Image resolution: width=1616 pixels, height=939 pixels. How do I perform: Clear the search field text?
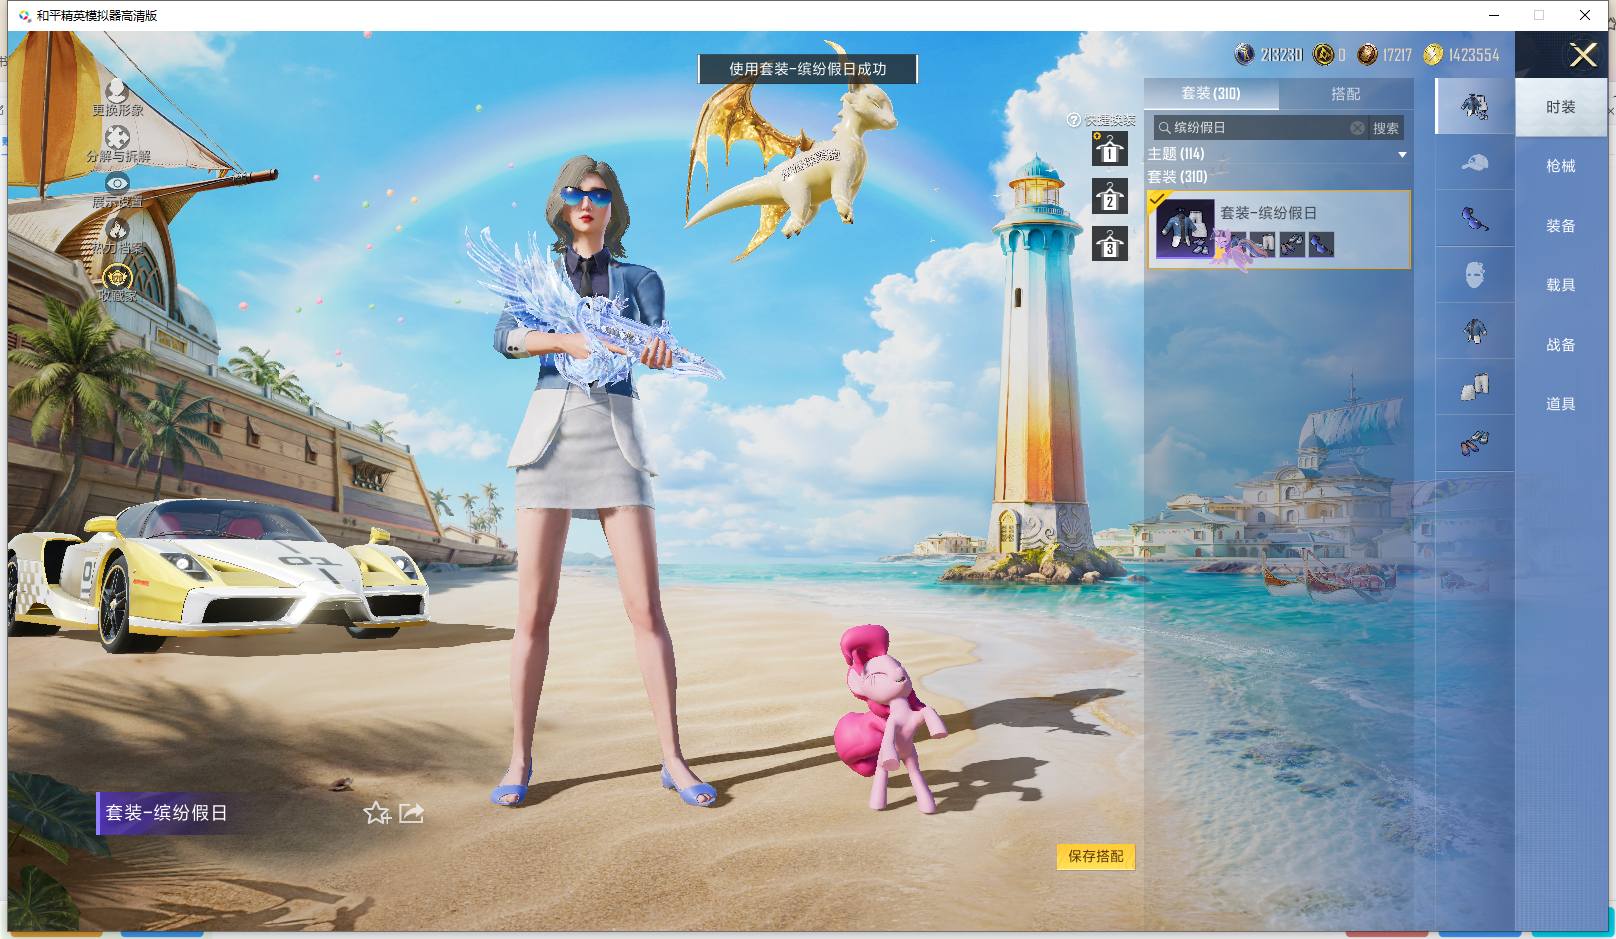tap(1357, 128)
